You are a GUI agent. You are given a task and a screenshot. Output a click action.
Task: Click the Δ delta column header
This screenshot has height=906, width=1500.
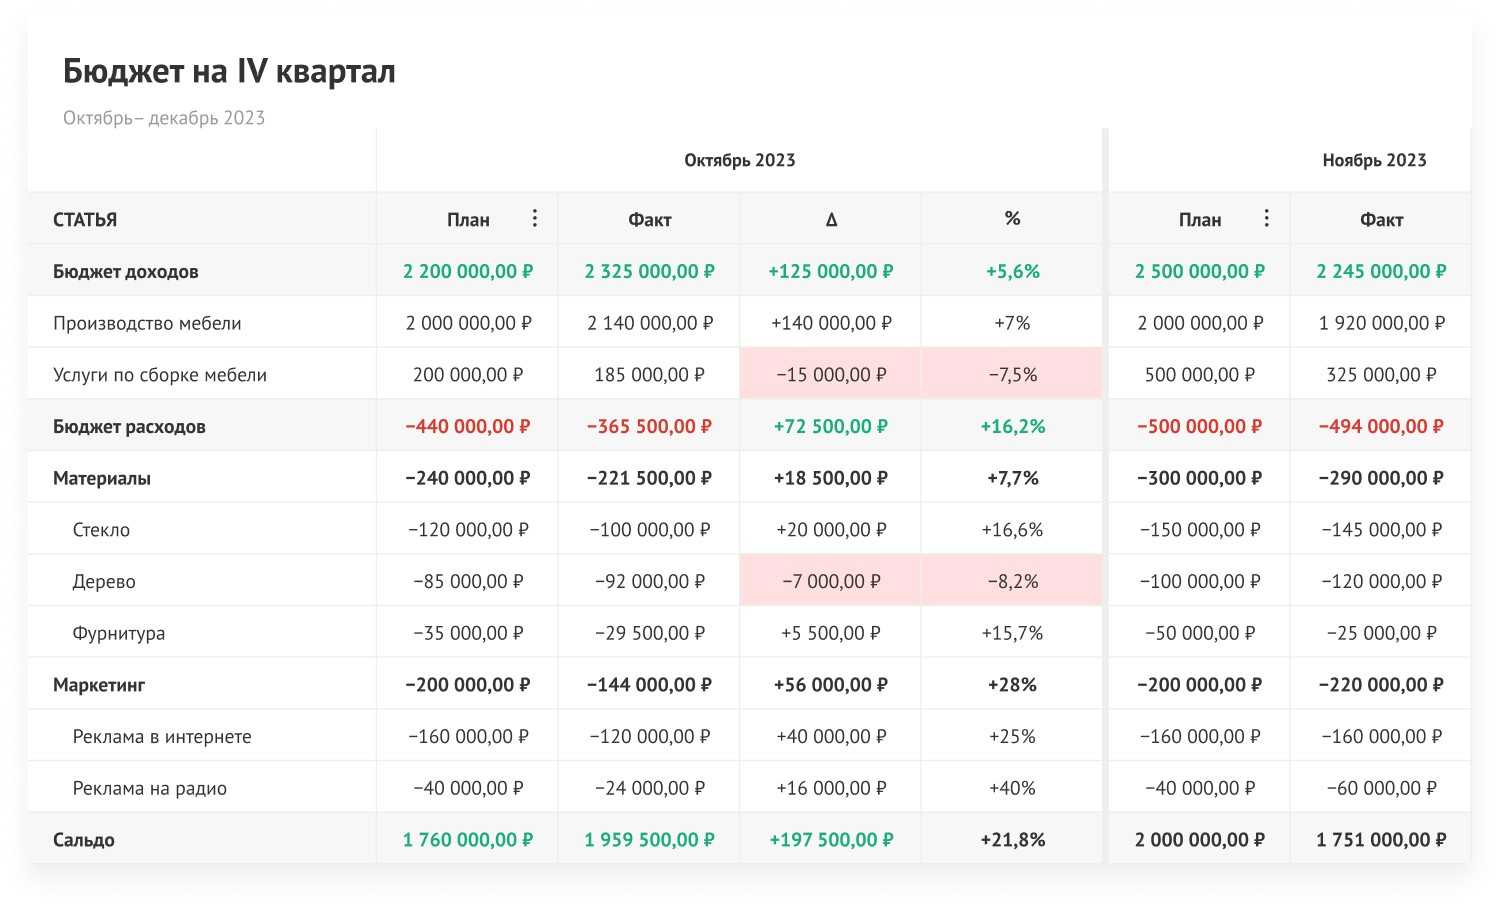point(831,219)
